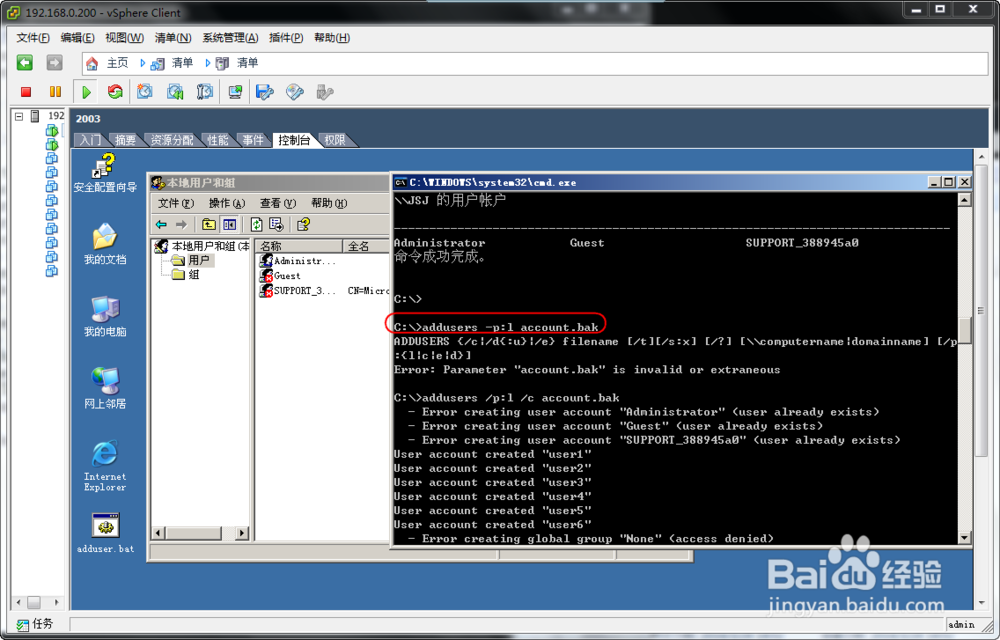Sort by 名称 column header

(298, 246)
